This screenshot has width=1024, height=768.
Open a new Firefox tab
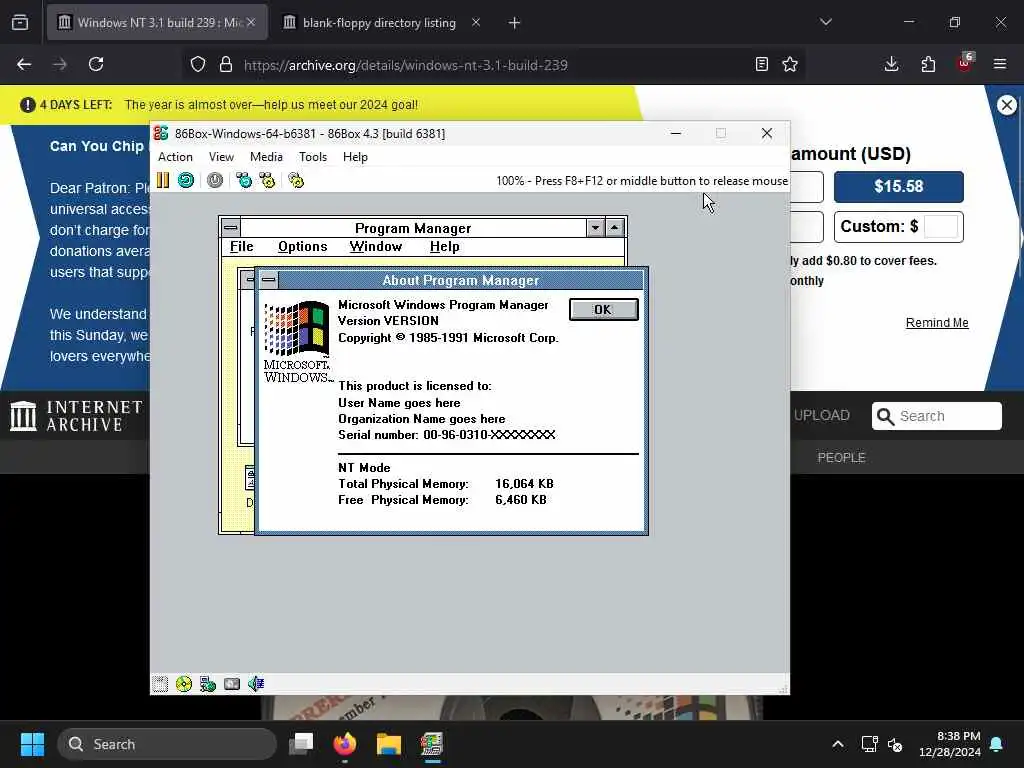click(x=515, y=23)
